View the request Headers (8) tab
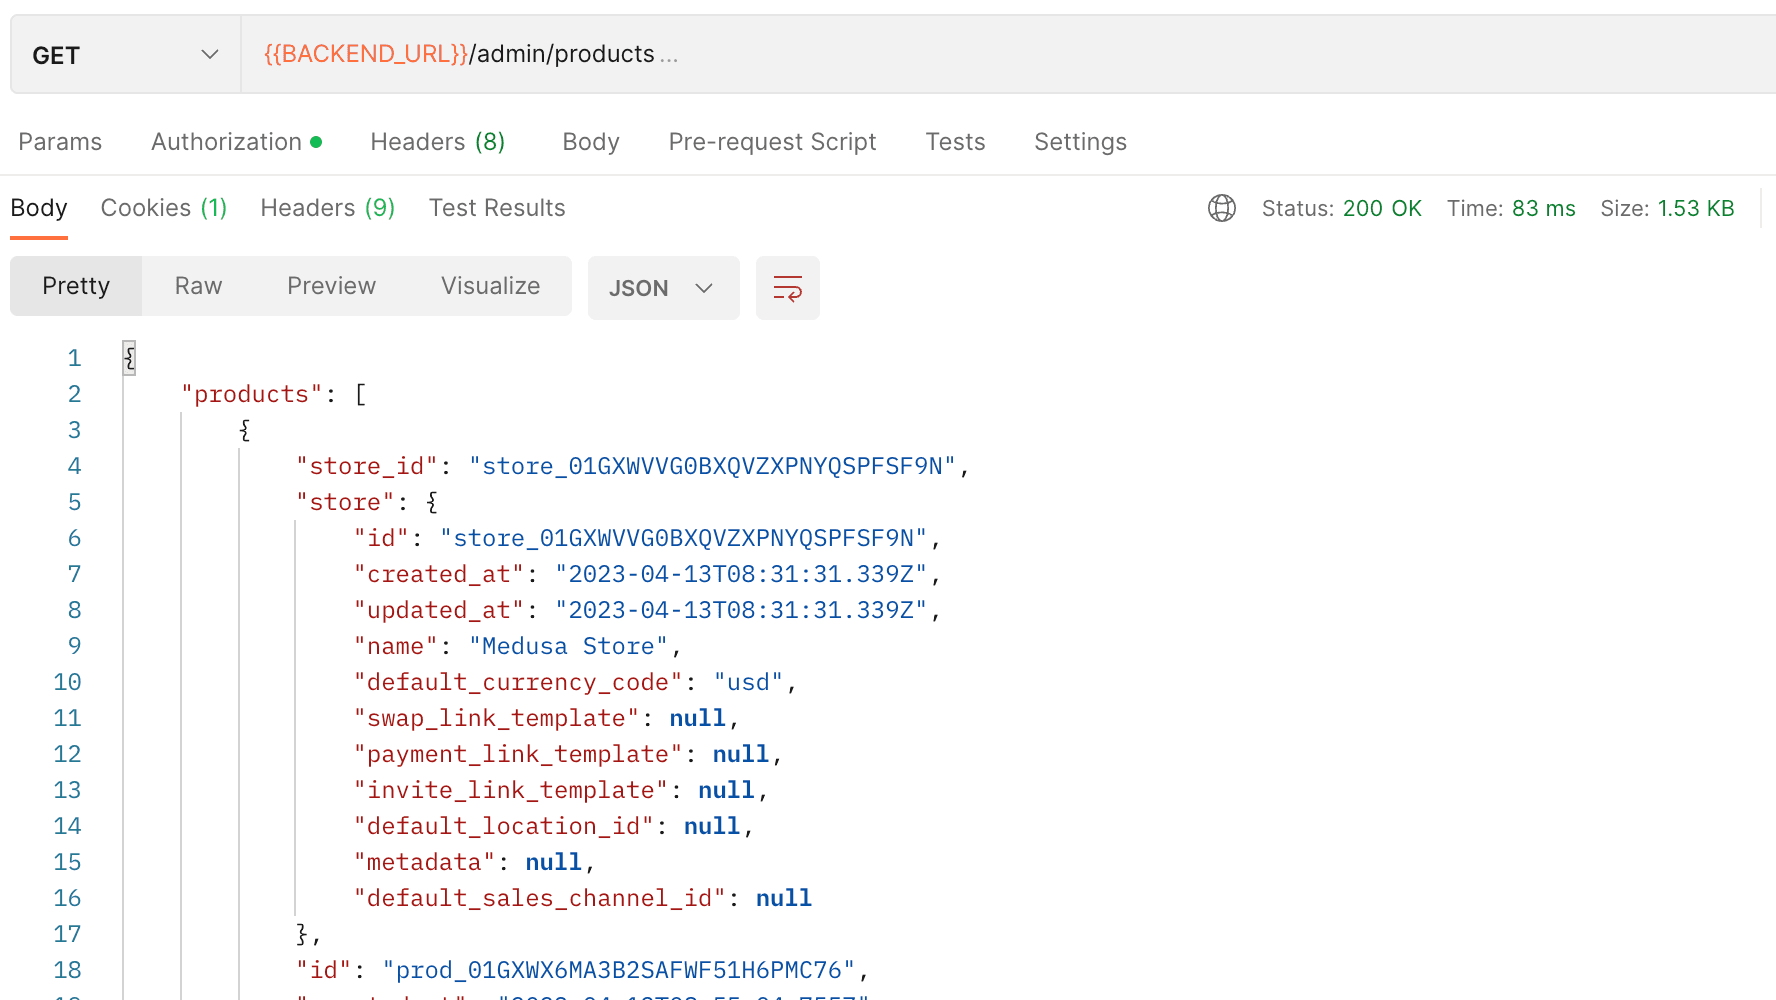Screen dimensions: 1776x1000 click(x=437, y=141)
